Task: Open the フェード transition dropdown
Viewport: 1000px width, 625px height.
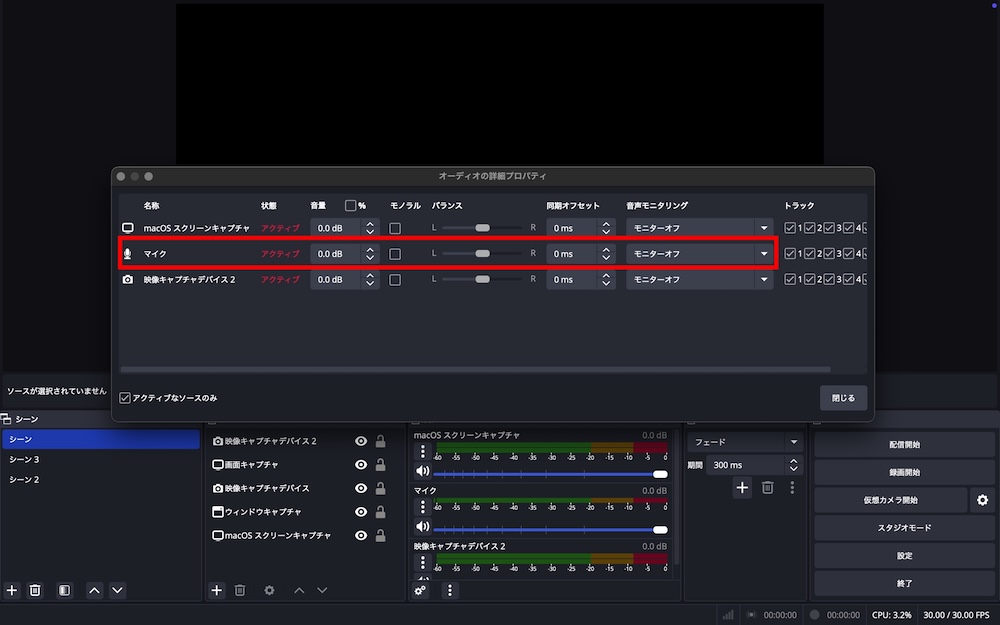Action: click(x=744, y=442)
